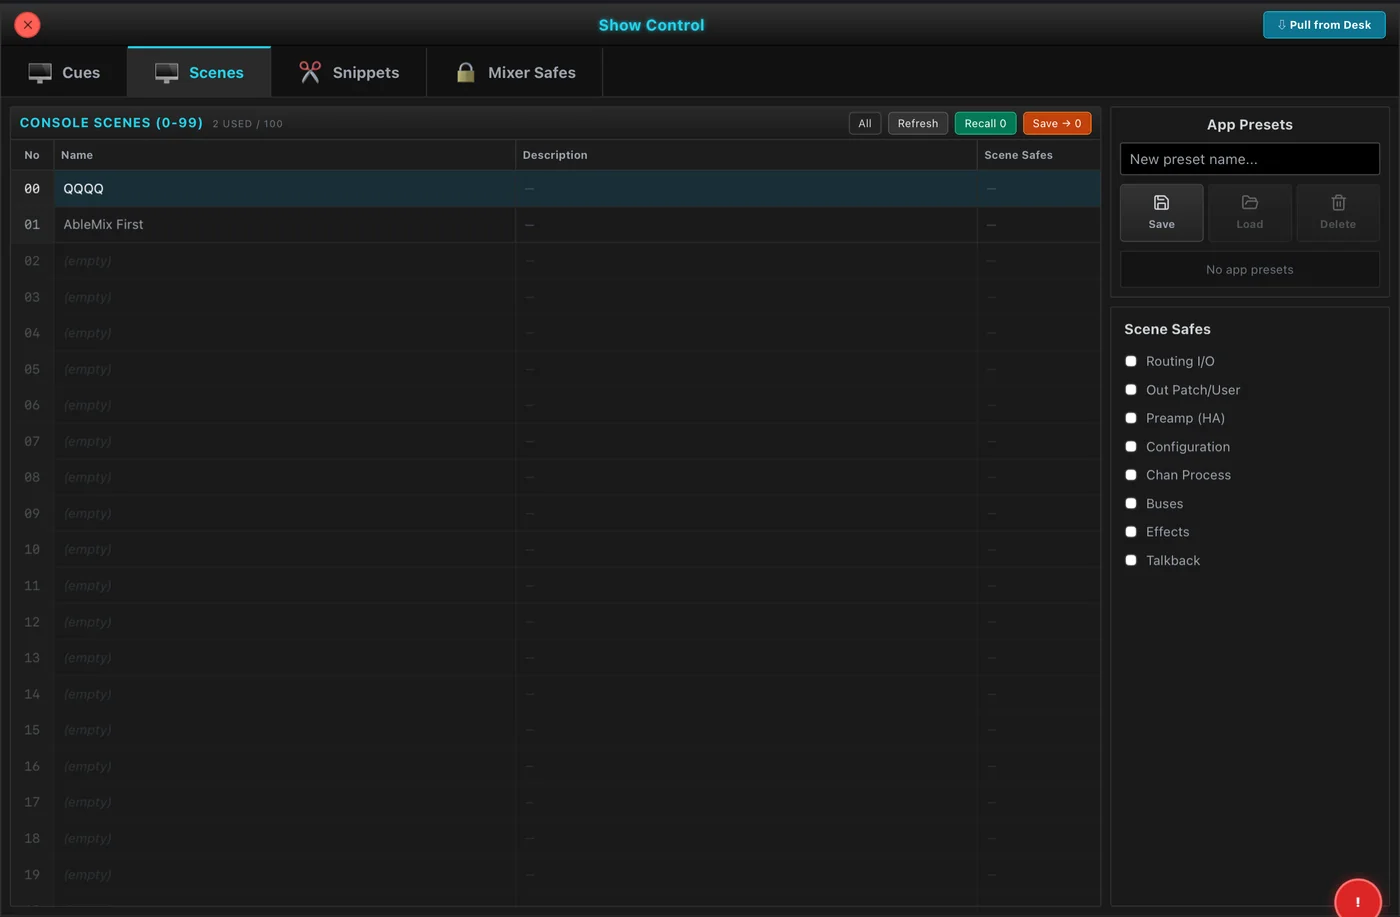The width and height of the screenshot is (1400, 917).
Task: Click the scissors icon on Snippets tab
Action: coord(310,72)
